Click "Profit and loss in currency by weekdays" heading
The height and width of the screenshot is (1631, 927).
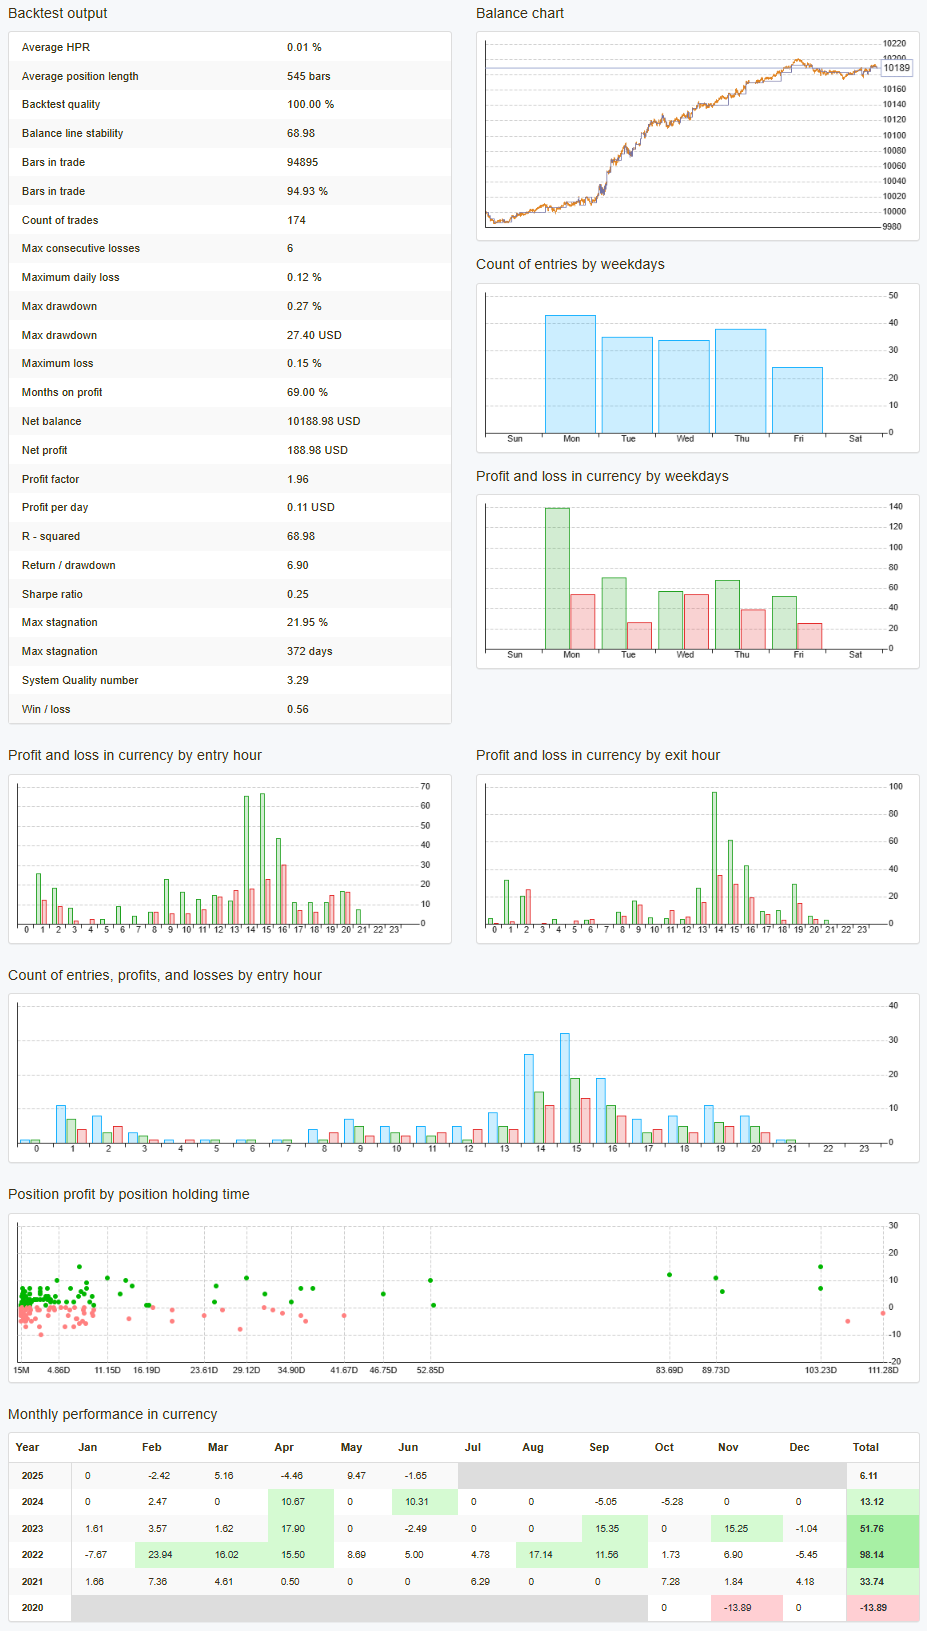602,476
